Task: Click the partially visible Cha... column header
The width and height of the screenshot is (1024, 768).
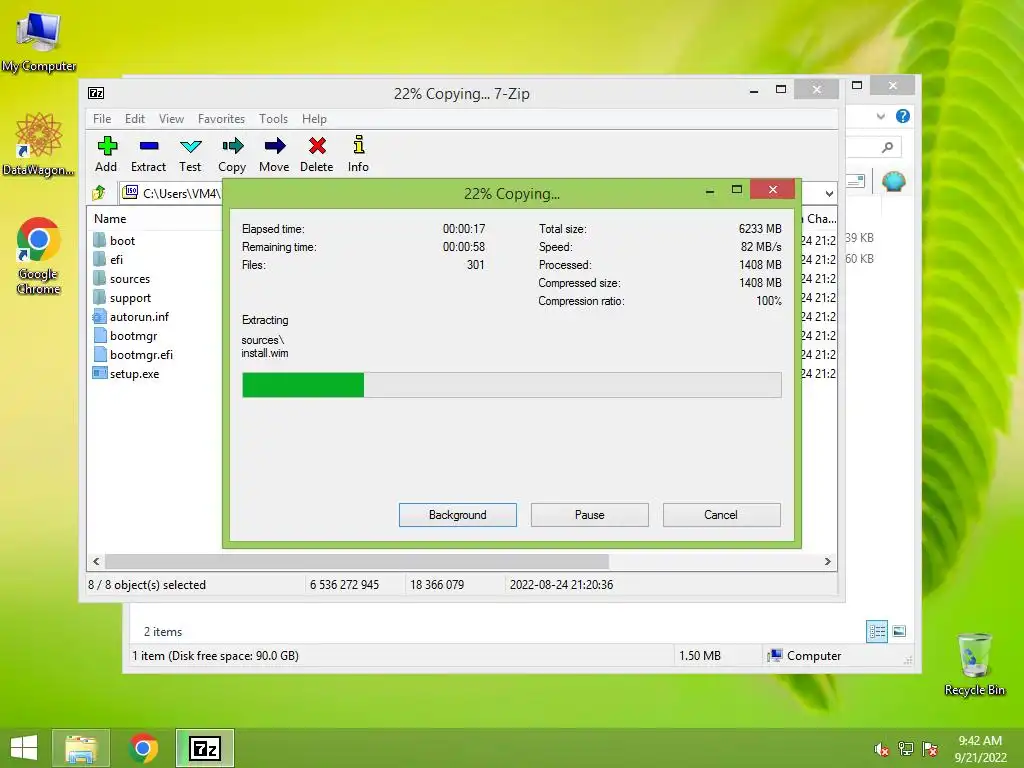Action: (x=820, y=219)
